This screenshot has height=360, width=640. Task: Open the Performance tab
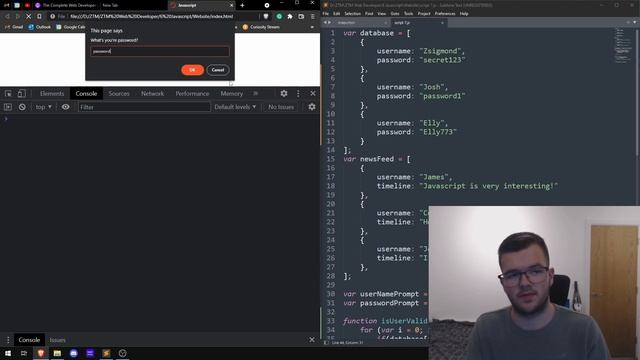click(192, 93)
